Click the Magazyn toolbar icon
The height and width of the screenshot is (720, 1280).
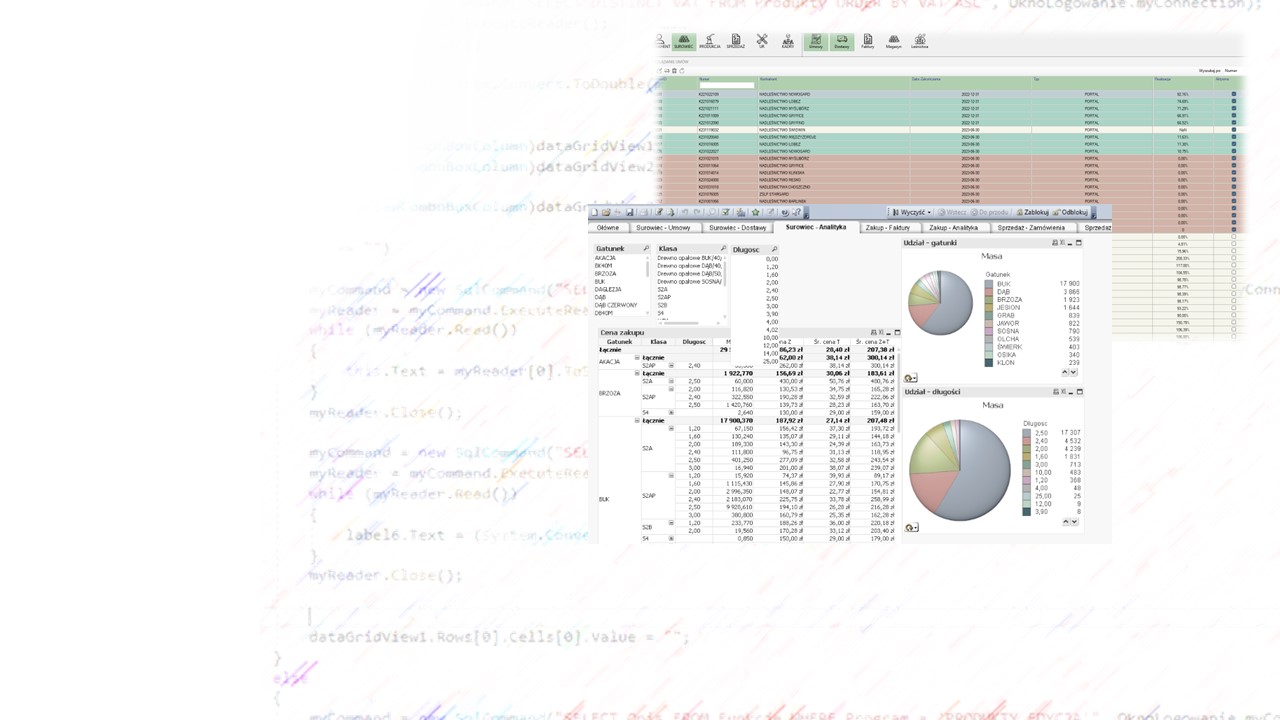(893, 41)
